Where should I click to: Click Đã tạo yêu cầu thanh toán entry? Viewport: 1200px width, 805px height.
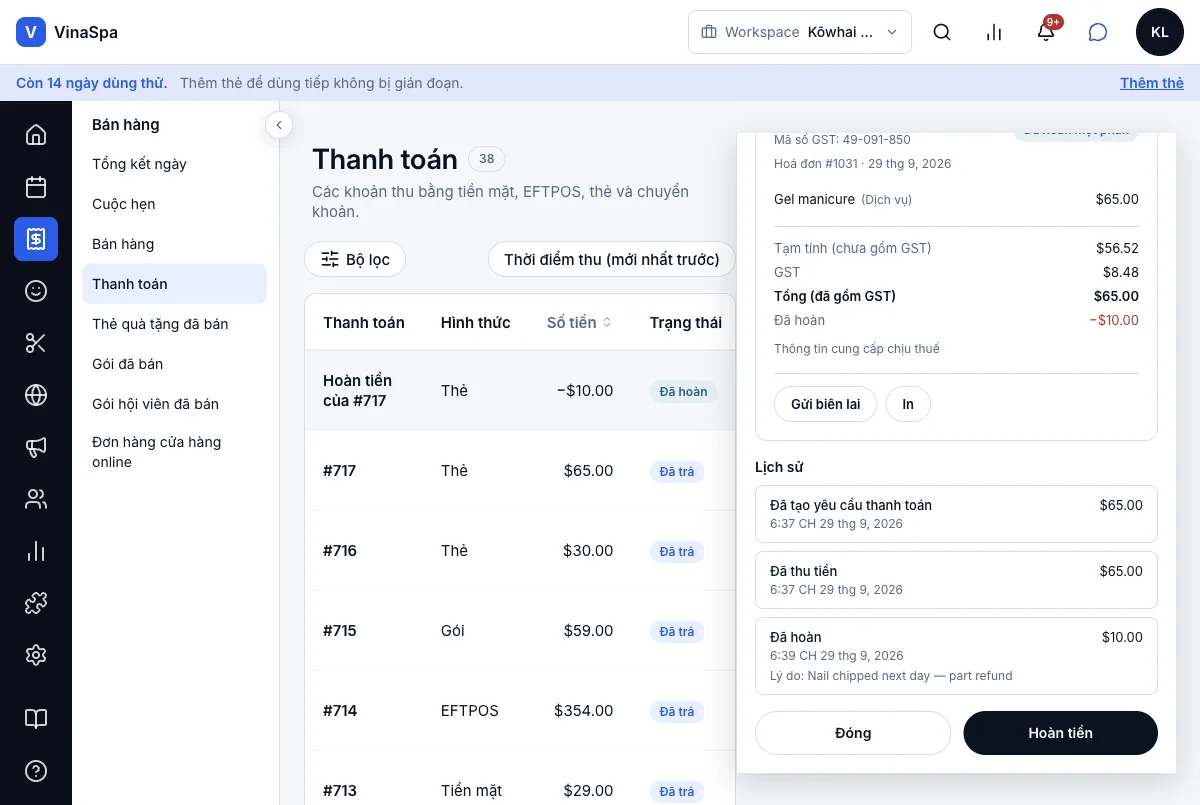956,514
